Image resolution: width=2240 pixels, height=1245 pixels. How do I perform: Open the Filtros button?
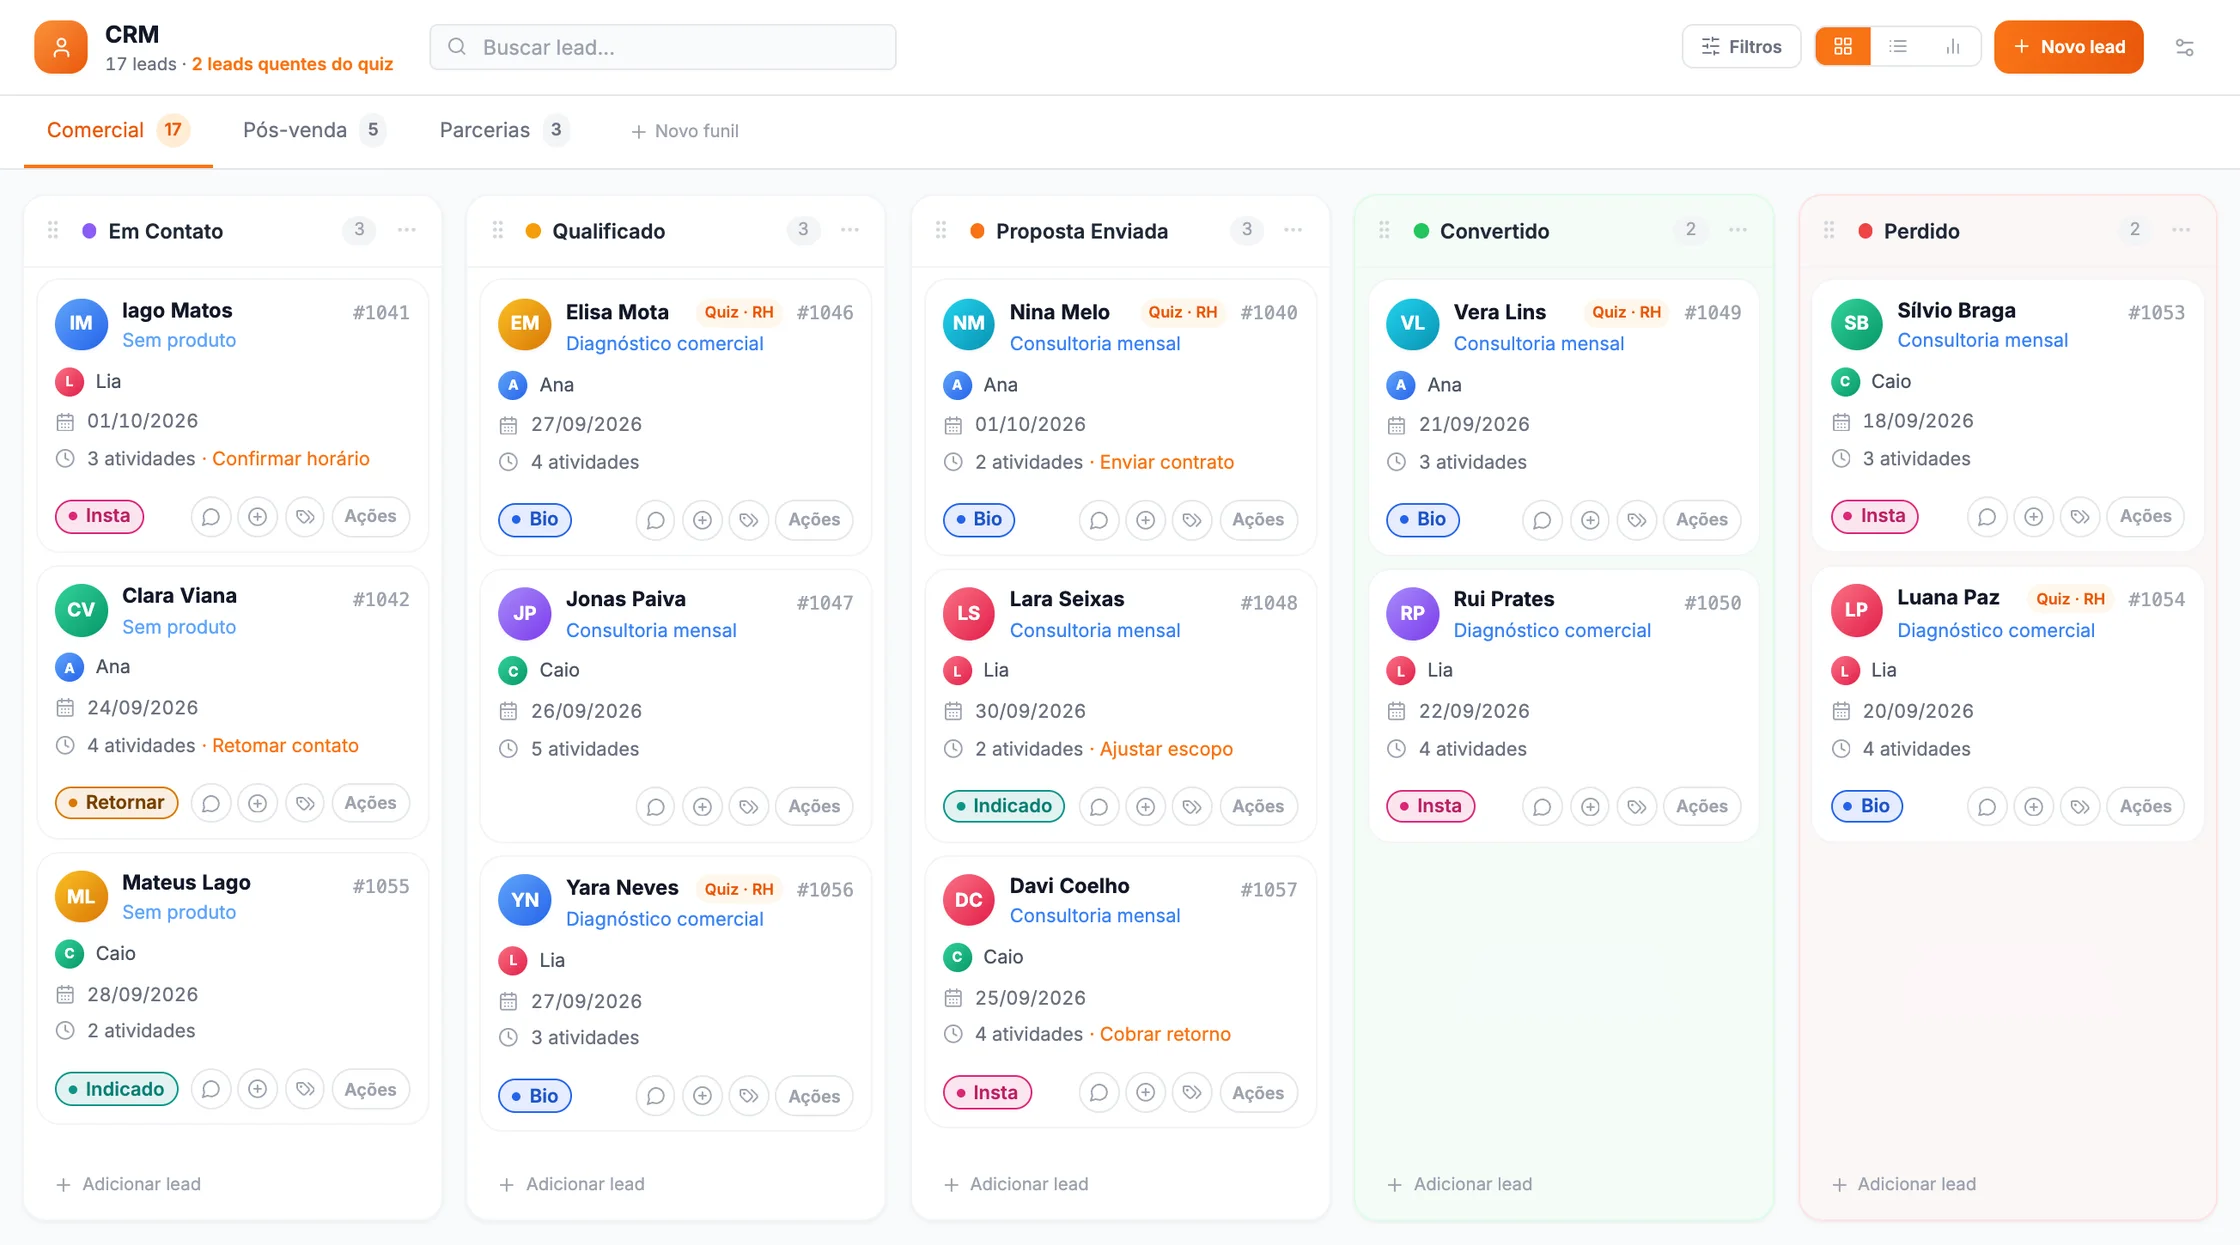(x=1741, y=47)
